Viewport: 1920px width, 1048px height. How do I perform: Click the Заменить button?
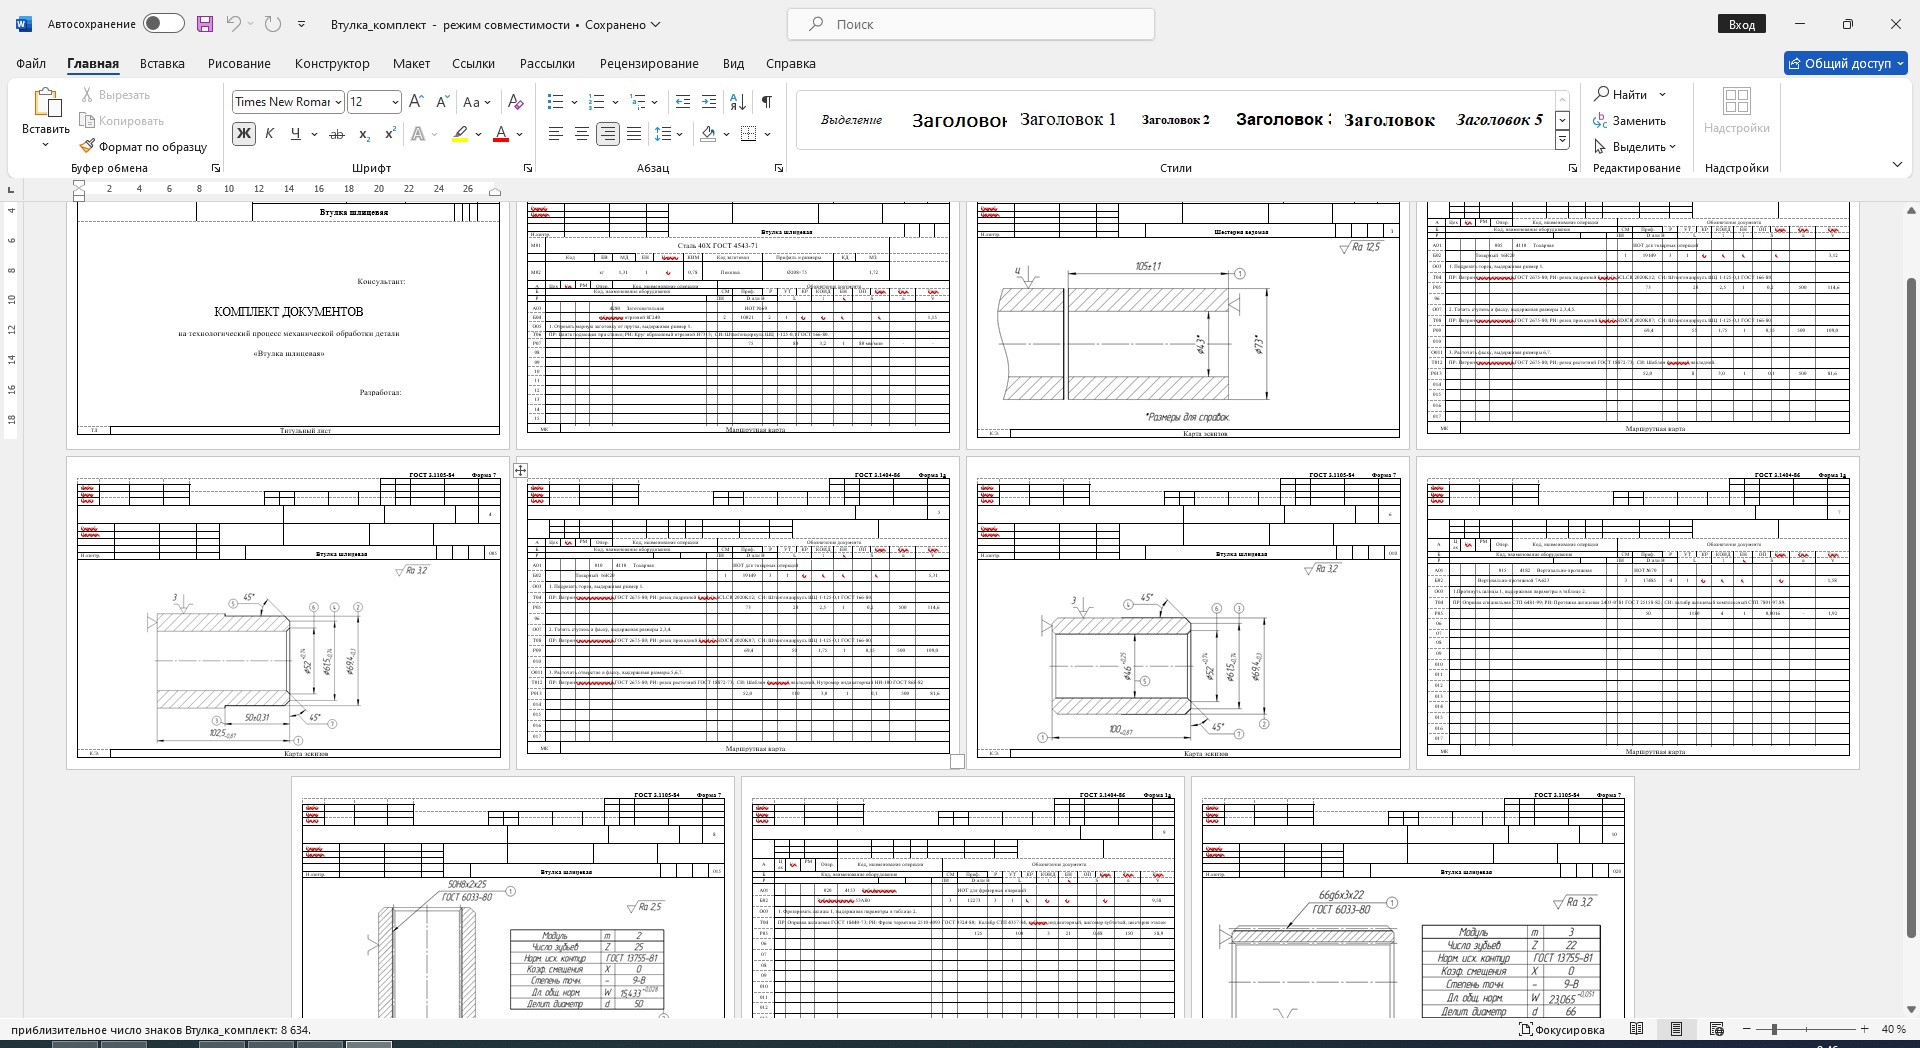[1630, 121]
